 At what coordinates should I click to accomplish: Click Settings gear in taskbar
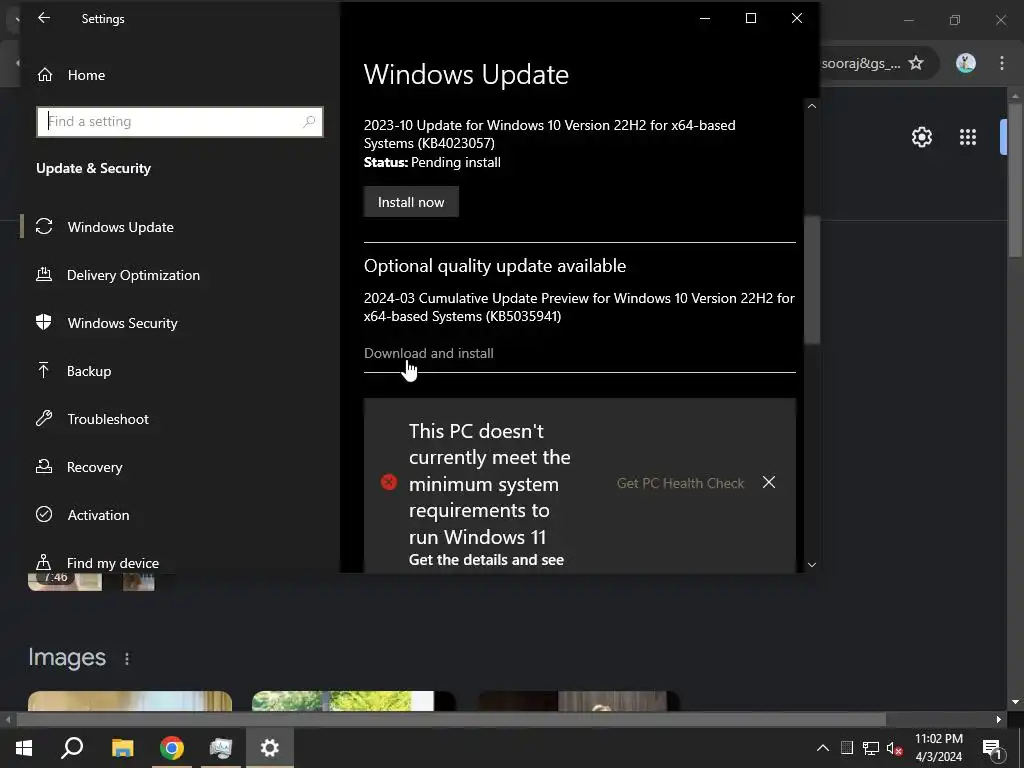coord(270,748)
